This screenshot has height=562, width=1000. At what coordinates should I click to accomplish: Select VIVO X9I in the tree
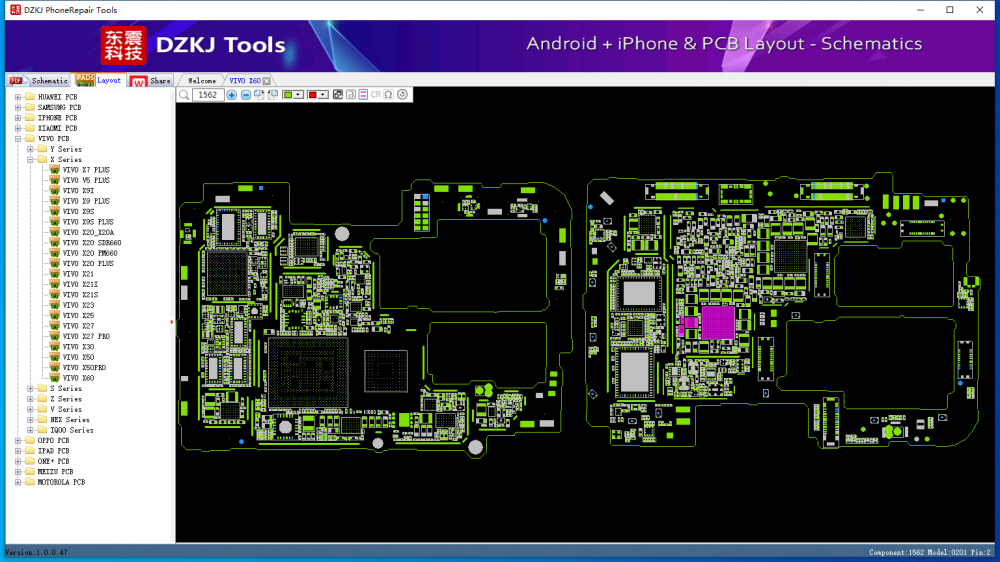point(78,191)
